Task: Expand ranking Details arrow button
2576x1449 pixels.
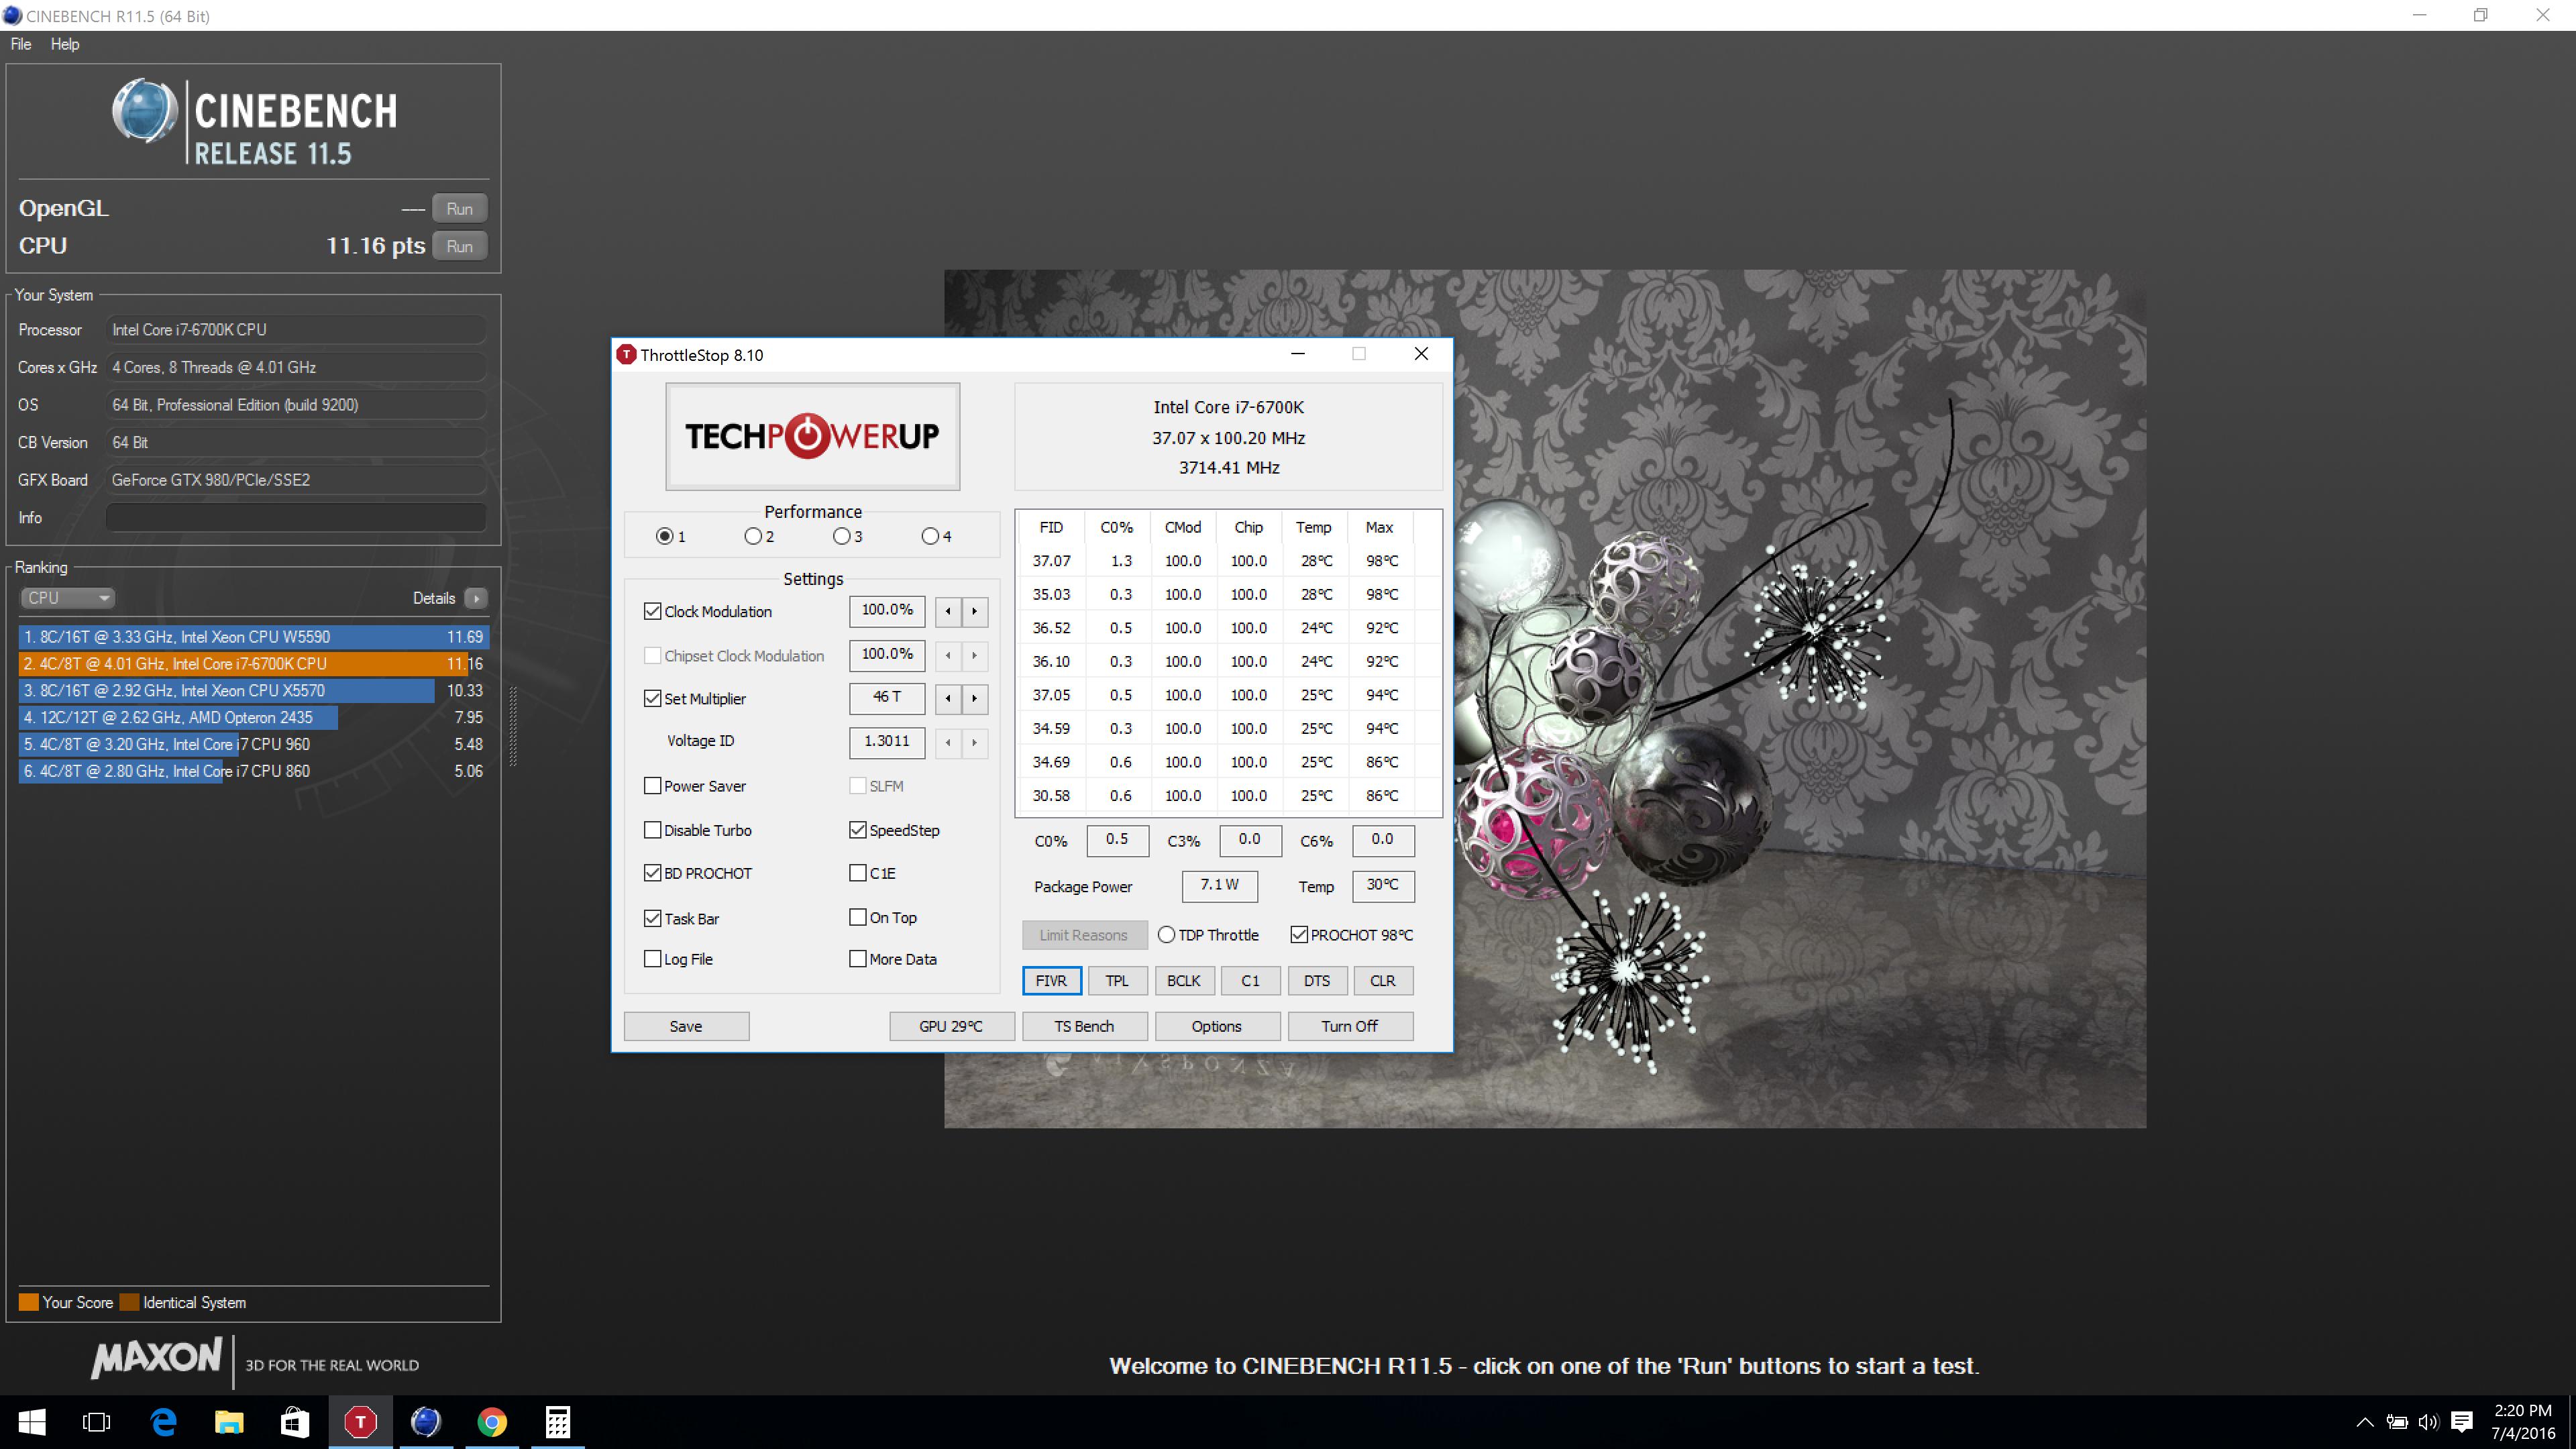Action: pyautogui.click(x=476, y=598)
